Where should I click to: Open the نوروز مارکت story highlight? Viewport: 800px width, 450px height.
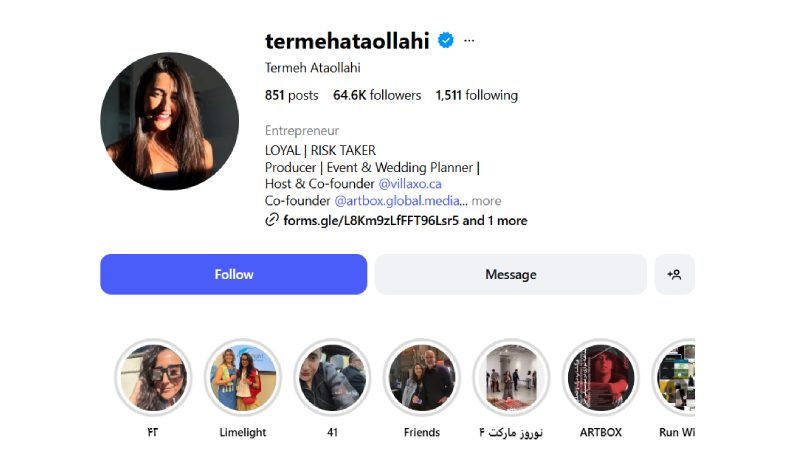[511, 377]
